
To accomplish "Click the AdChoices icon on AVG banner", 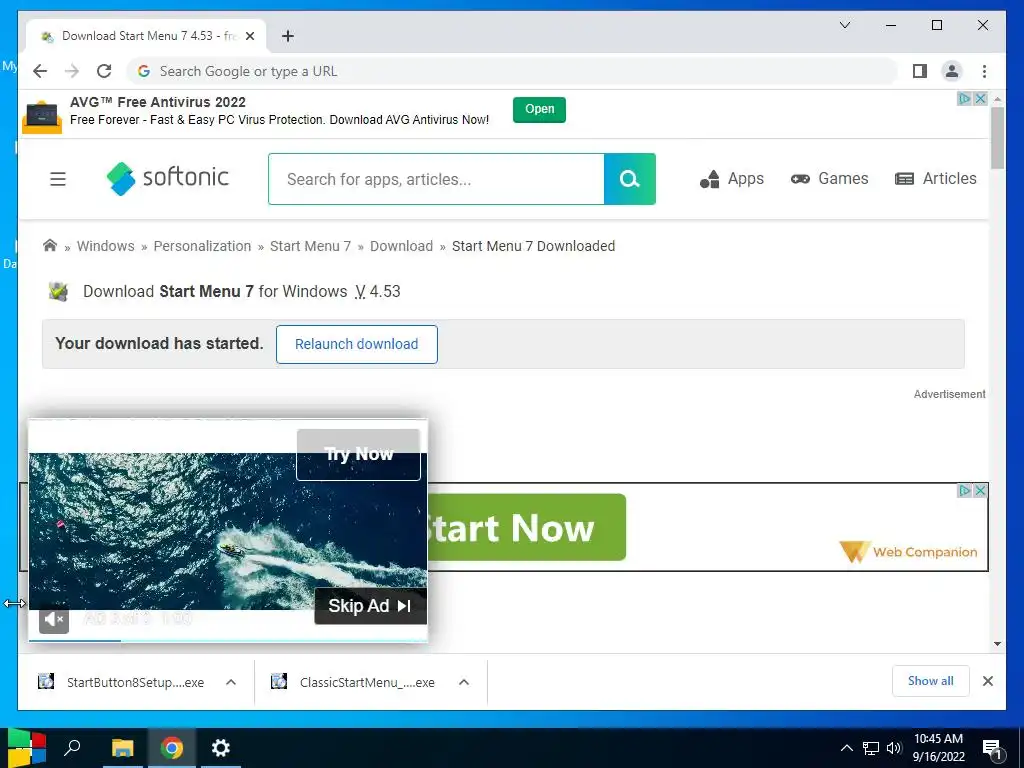I will (x=965, y=99).
